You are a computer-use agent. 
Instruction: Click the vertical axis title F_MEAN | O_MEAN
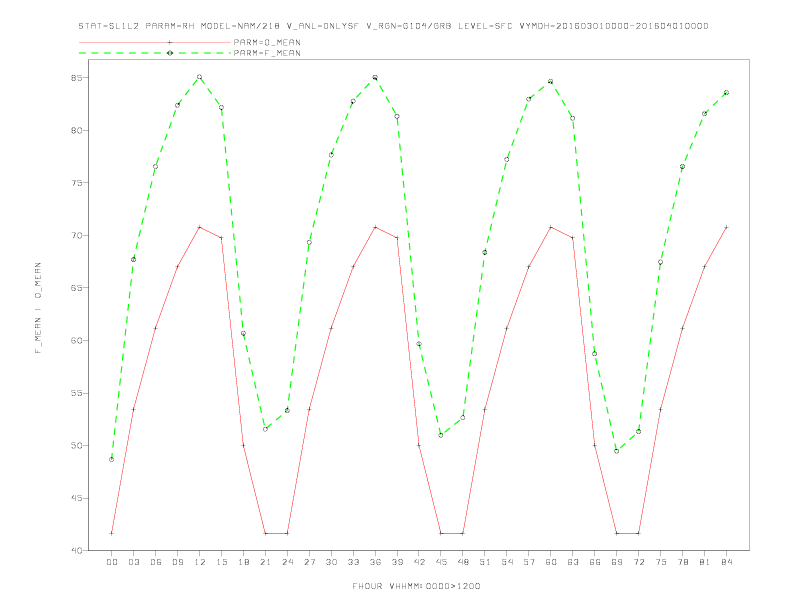pyautogui.click(x=38, y=308)
